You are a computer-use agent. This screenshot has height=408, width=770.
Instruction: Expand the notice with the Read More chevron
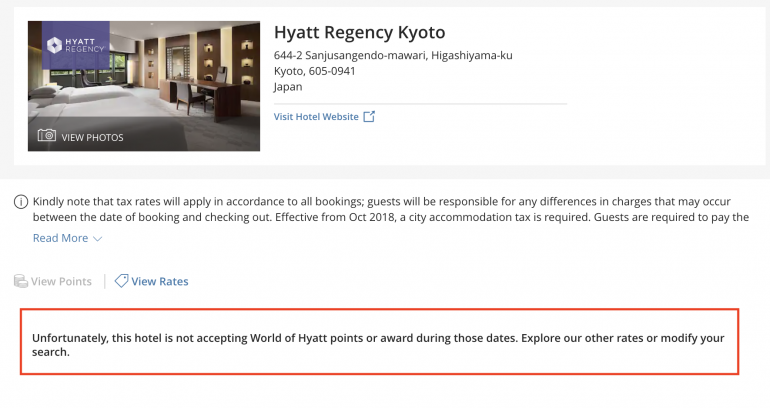[98, 239]
